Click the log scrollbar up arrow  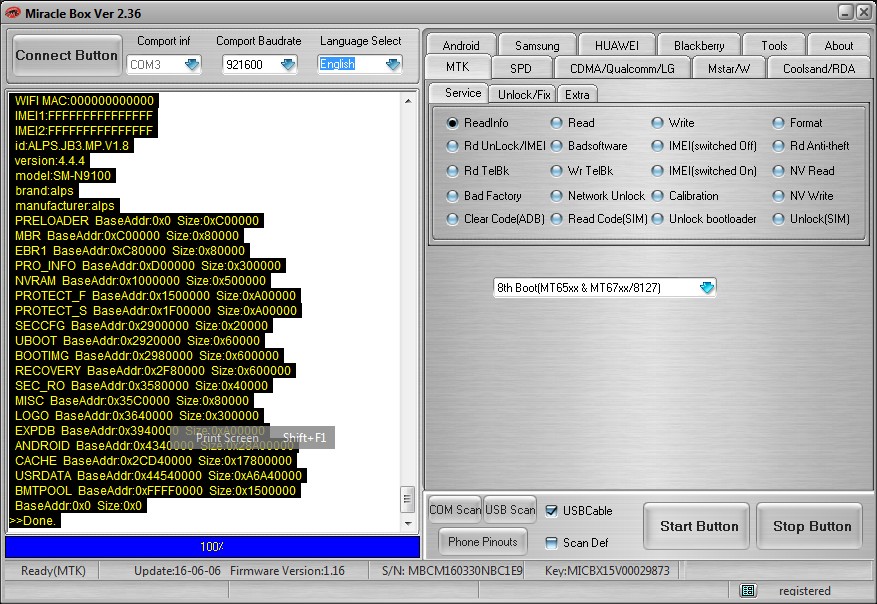coord(408,101)
